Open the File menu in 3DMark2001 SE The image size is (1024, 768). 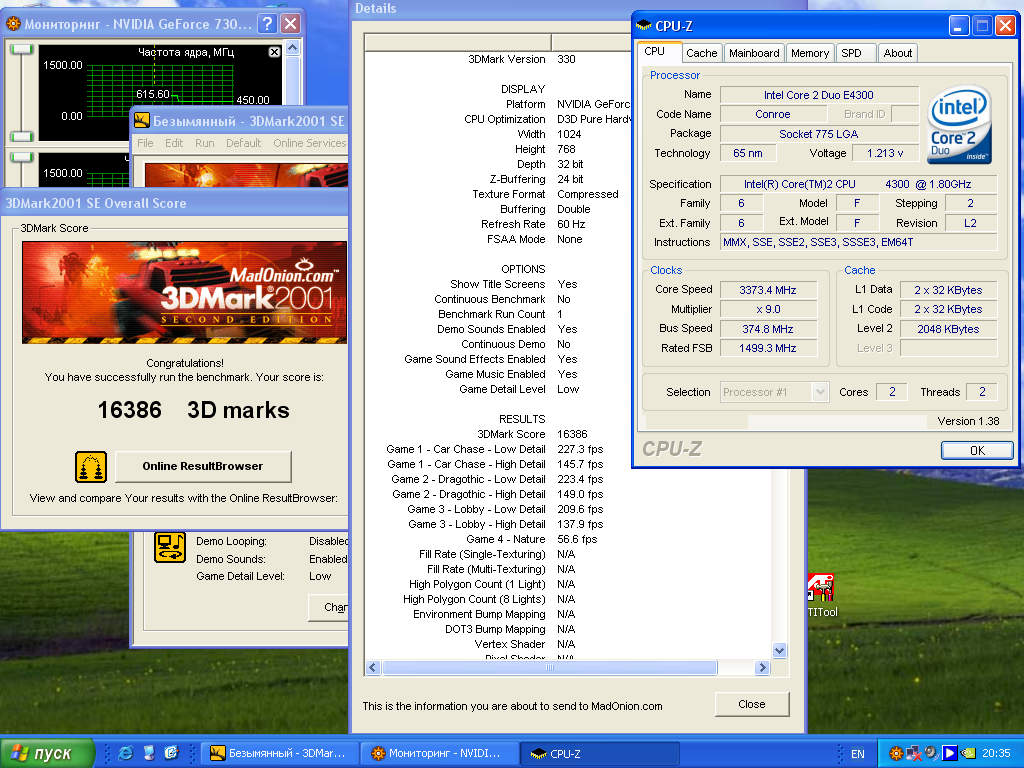pos(146,143)
